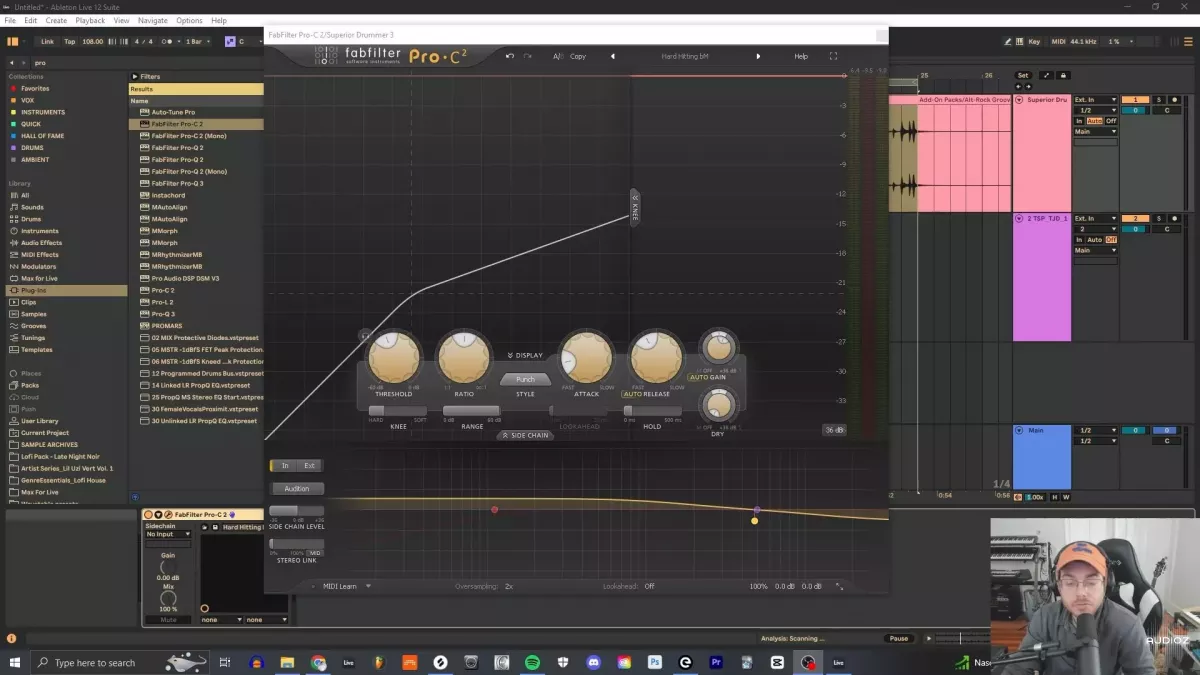Click the Threshold knob

tap(394, 358)
